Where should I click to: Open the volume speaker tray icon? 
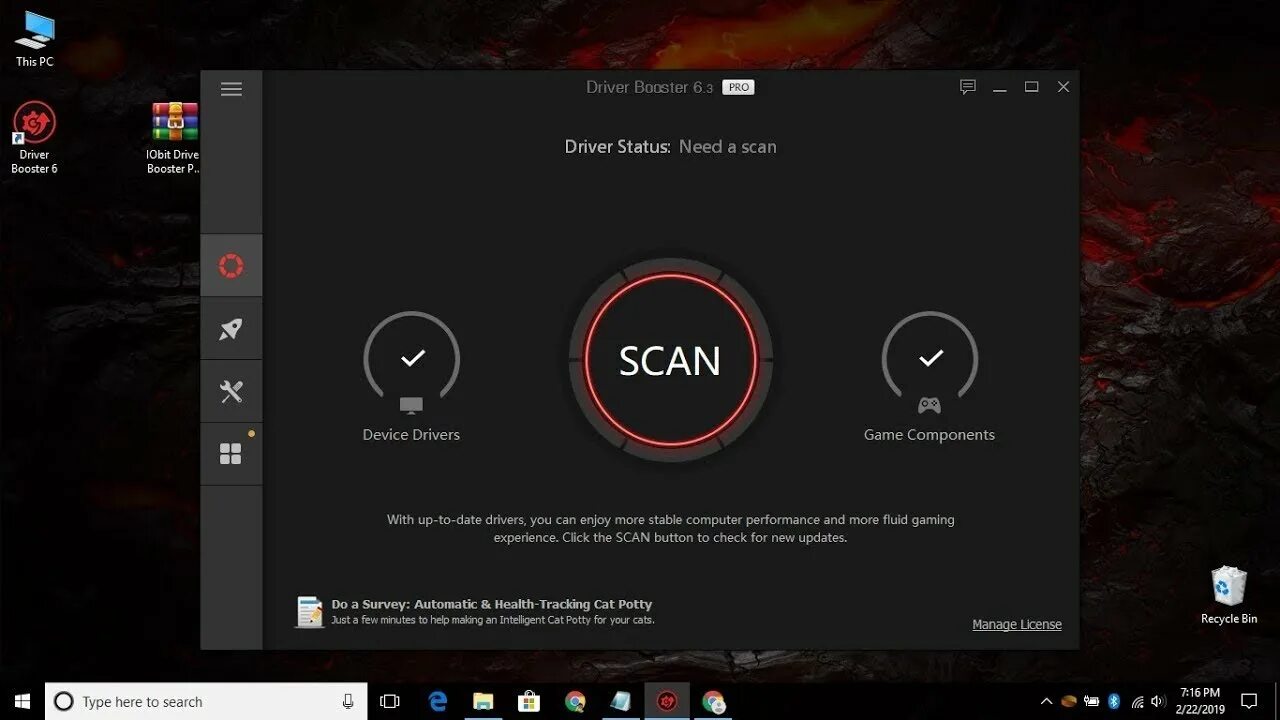[1159, 702]
